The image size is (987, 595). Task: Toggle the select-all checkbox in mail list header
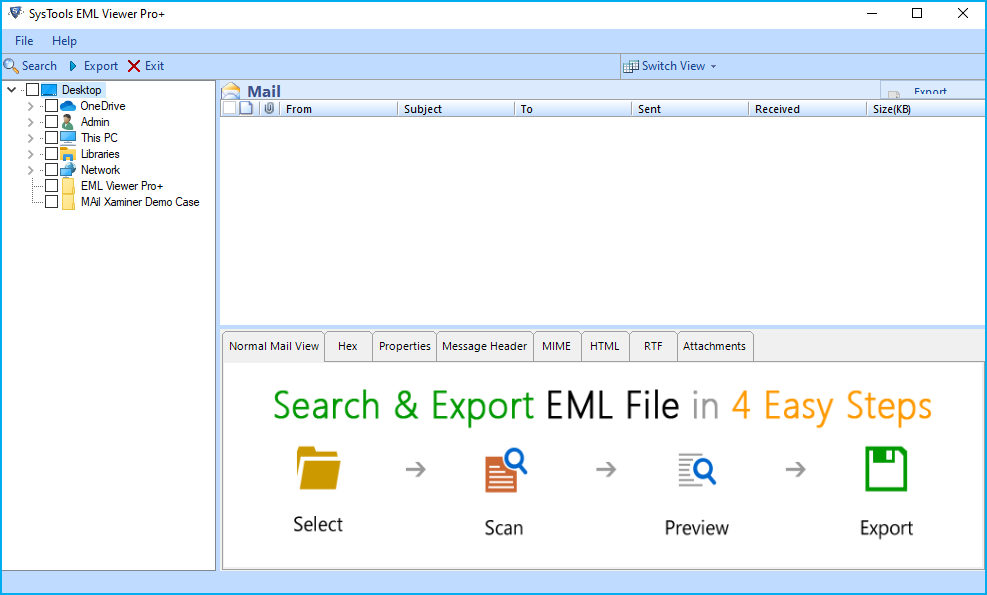[230, 108]
